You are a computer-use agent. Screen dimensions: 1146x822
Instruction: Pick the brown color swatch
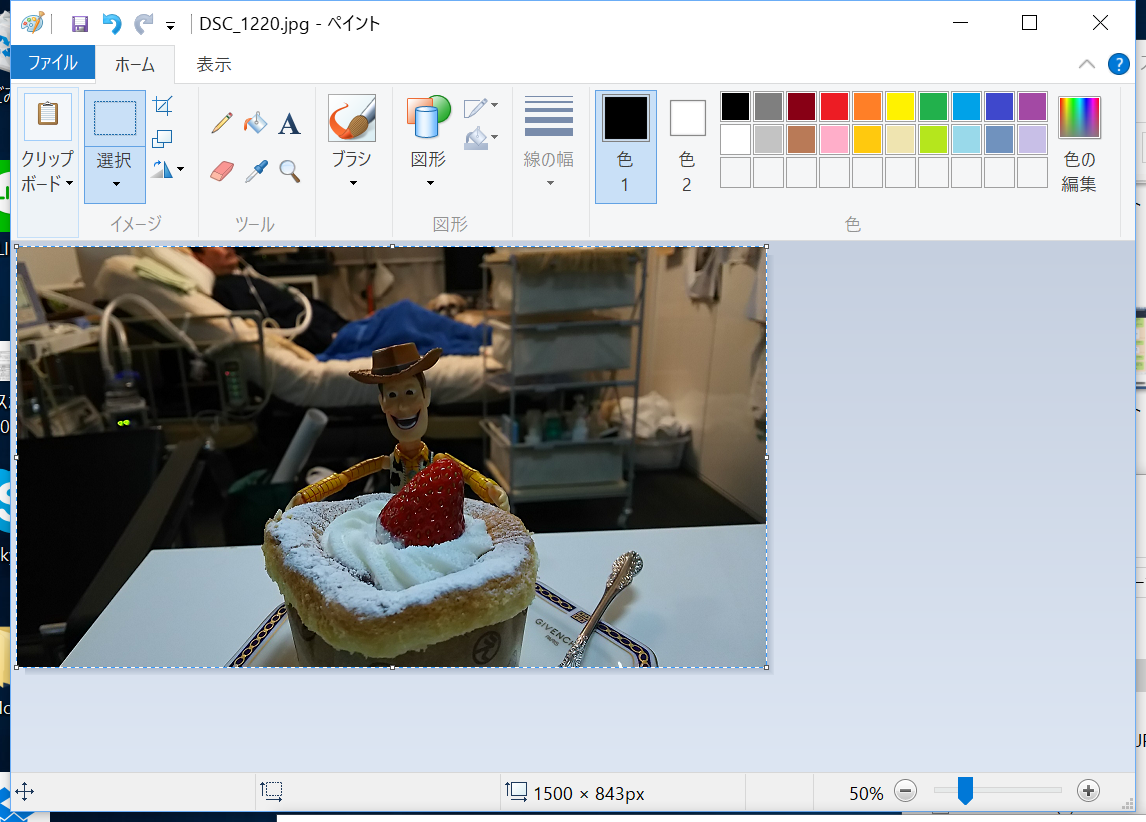(x=801, y=140)
